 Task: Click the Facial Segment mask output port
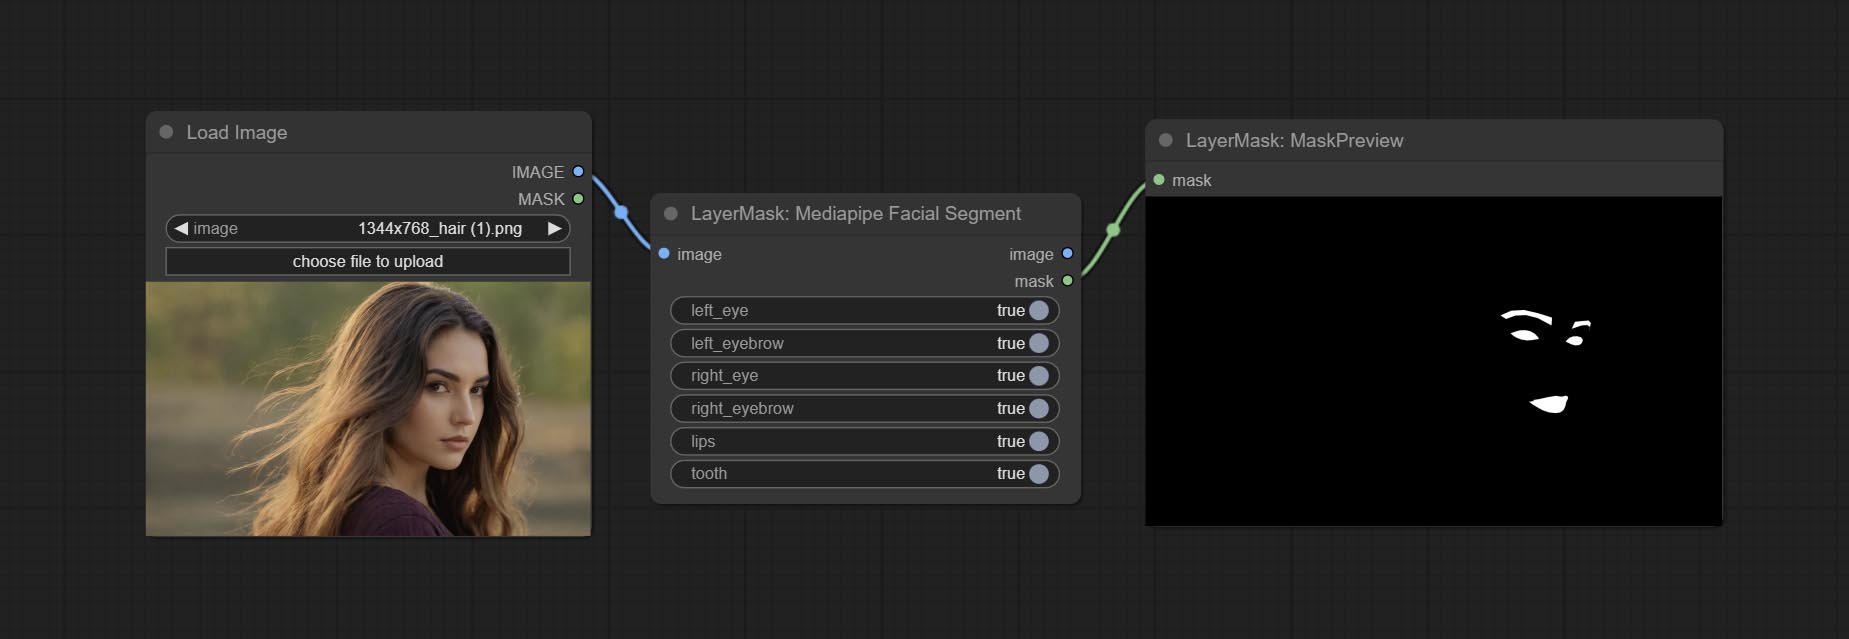click(1067, 281)
